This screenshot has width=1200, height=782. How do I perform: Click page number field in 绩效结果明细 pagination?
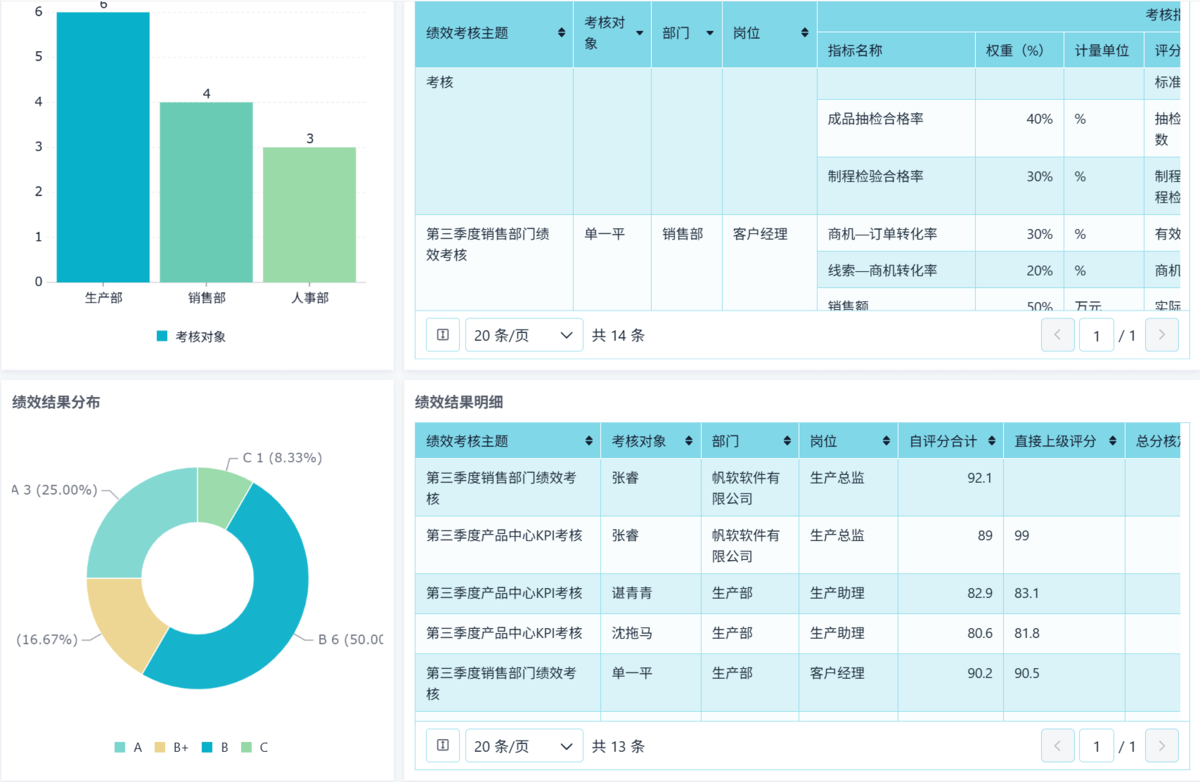coord(1097,746)
